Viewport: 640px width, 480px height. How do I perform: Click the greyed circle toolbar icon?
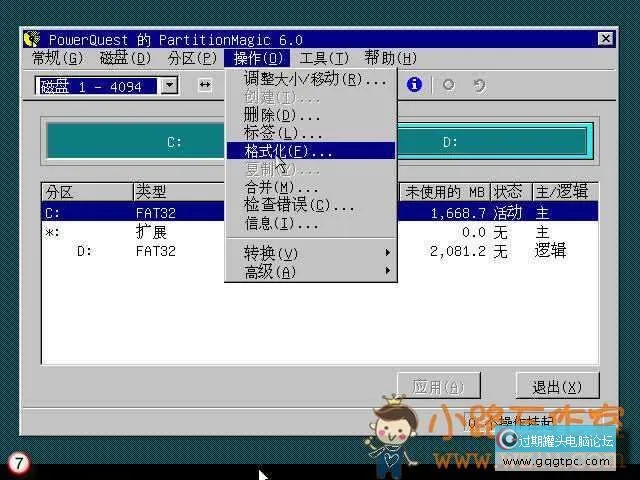(449, 85)
